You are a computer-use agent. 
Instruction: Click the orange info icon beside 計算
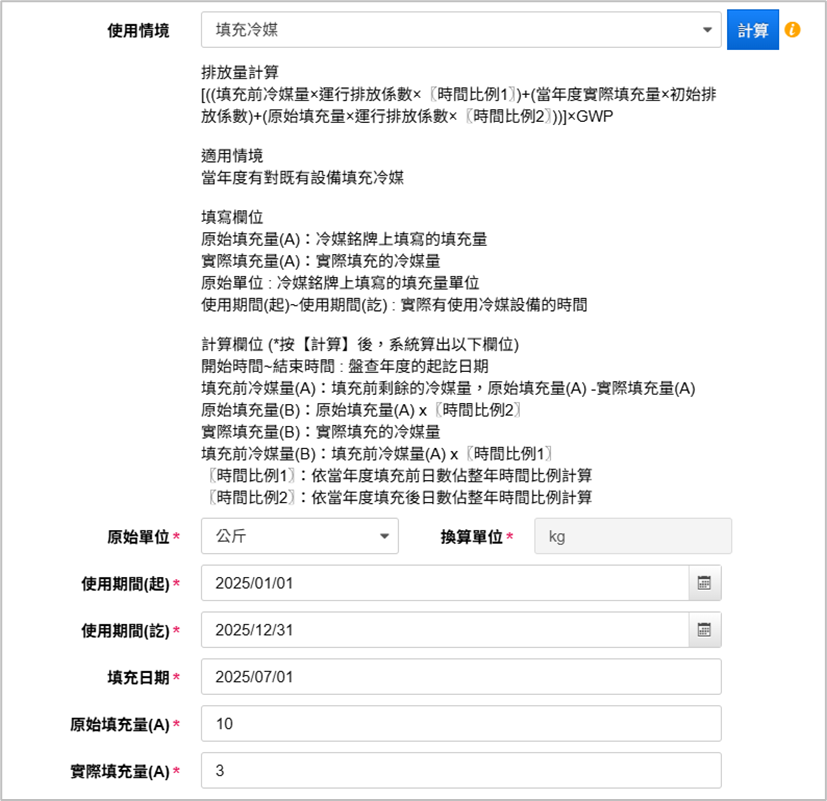pos(792,30)
